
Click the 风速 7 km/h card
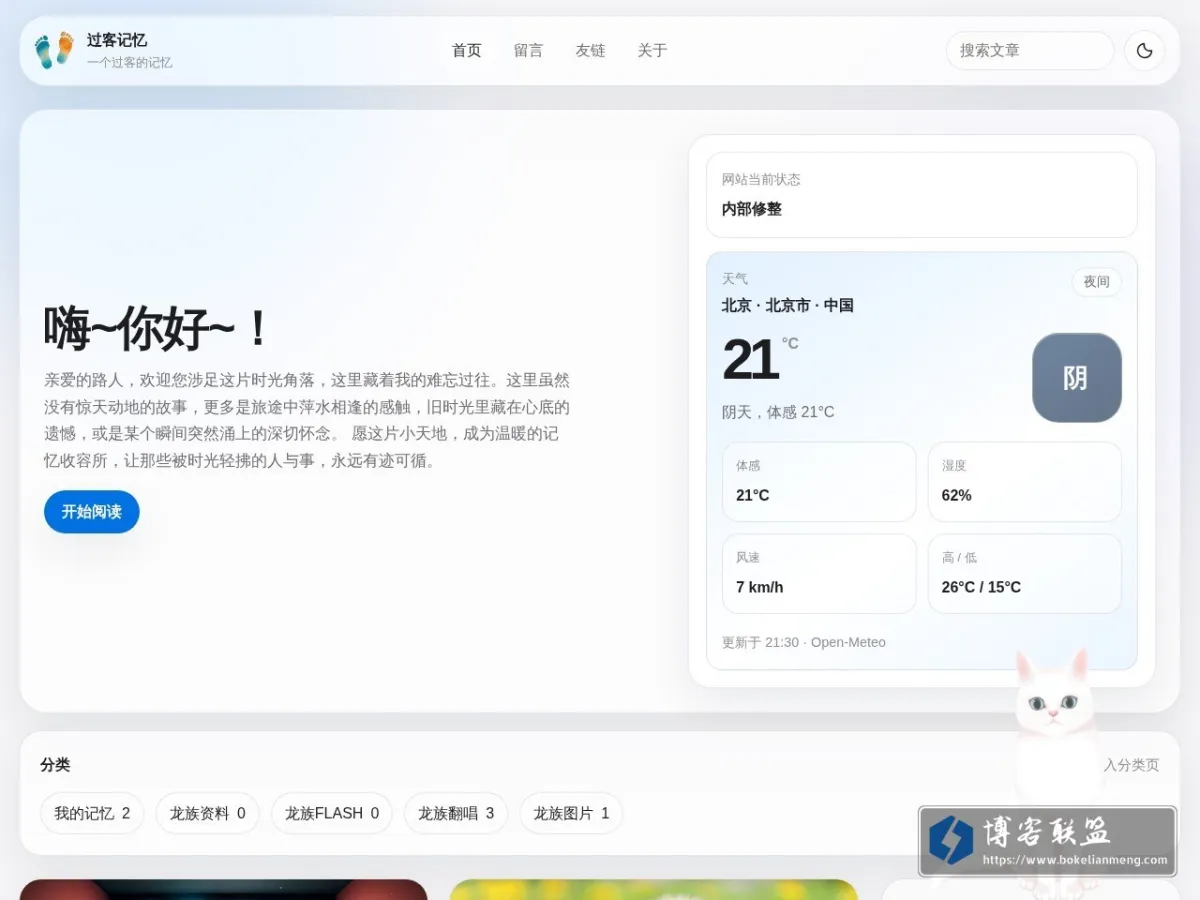pos(819,574)
